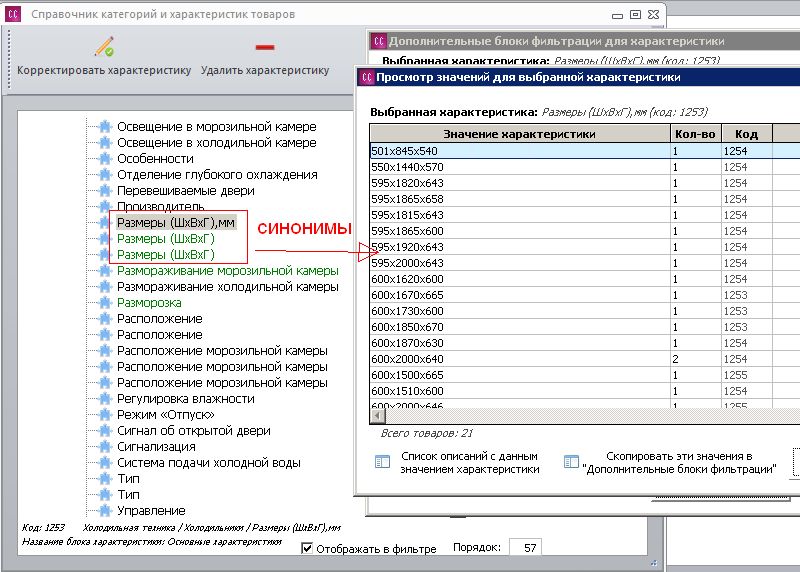The width and height of the screenshot is (800, 572).
Task: Select table row 501x845x540
Action: [x=585, y=151]
